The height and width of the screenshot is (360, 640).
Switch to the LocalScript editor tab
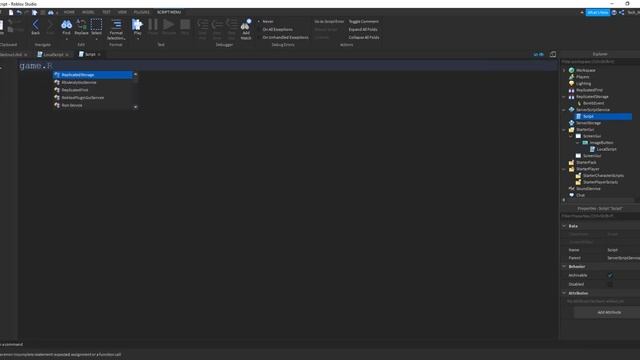pos(53,54)
